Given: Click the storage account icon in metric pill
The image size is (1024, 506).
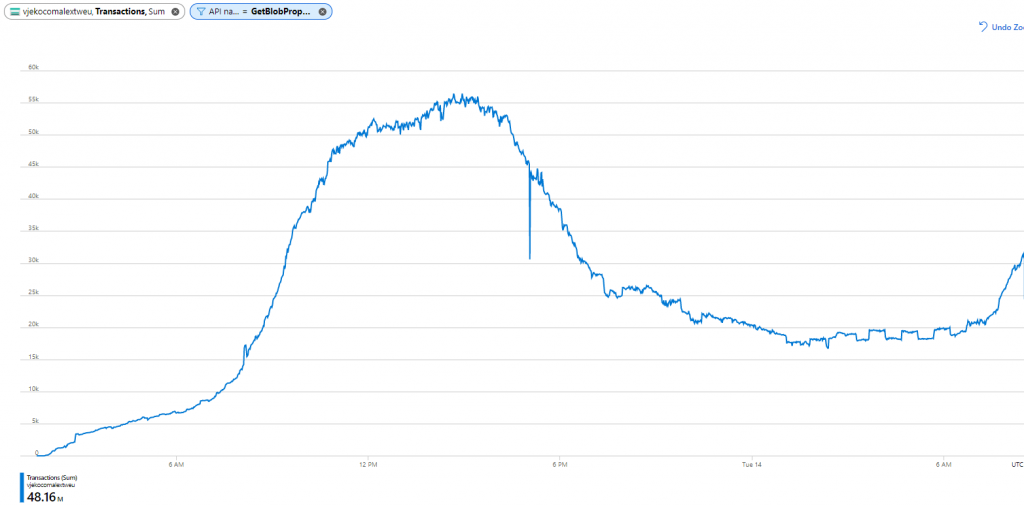Looking at the screenshot, I should (14, 12).
